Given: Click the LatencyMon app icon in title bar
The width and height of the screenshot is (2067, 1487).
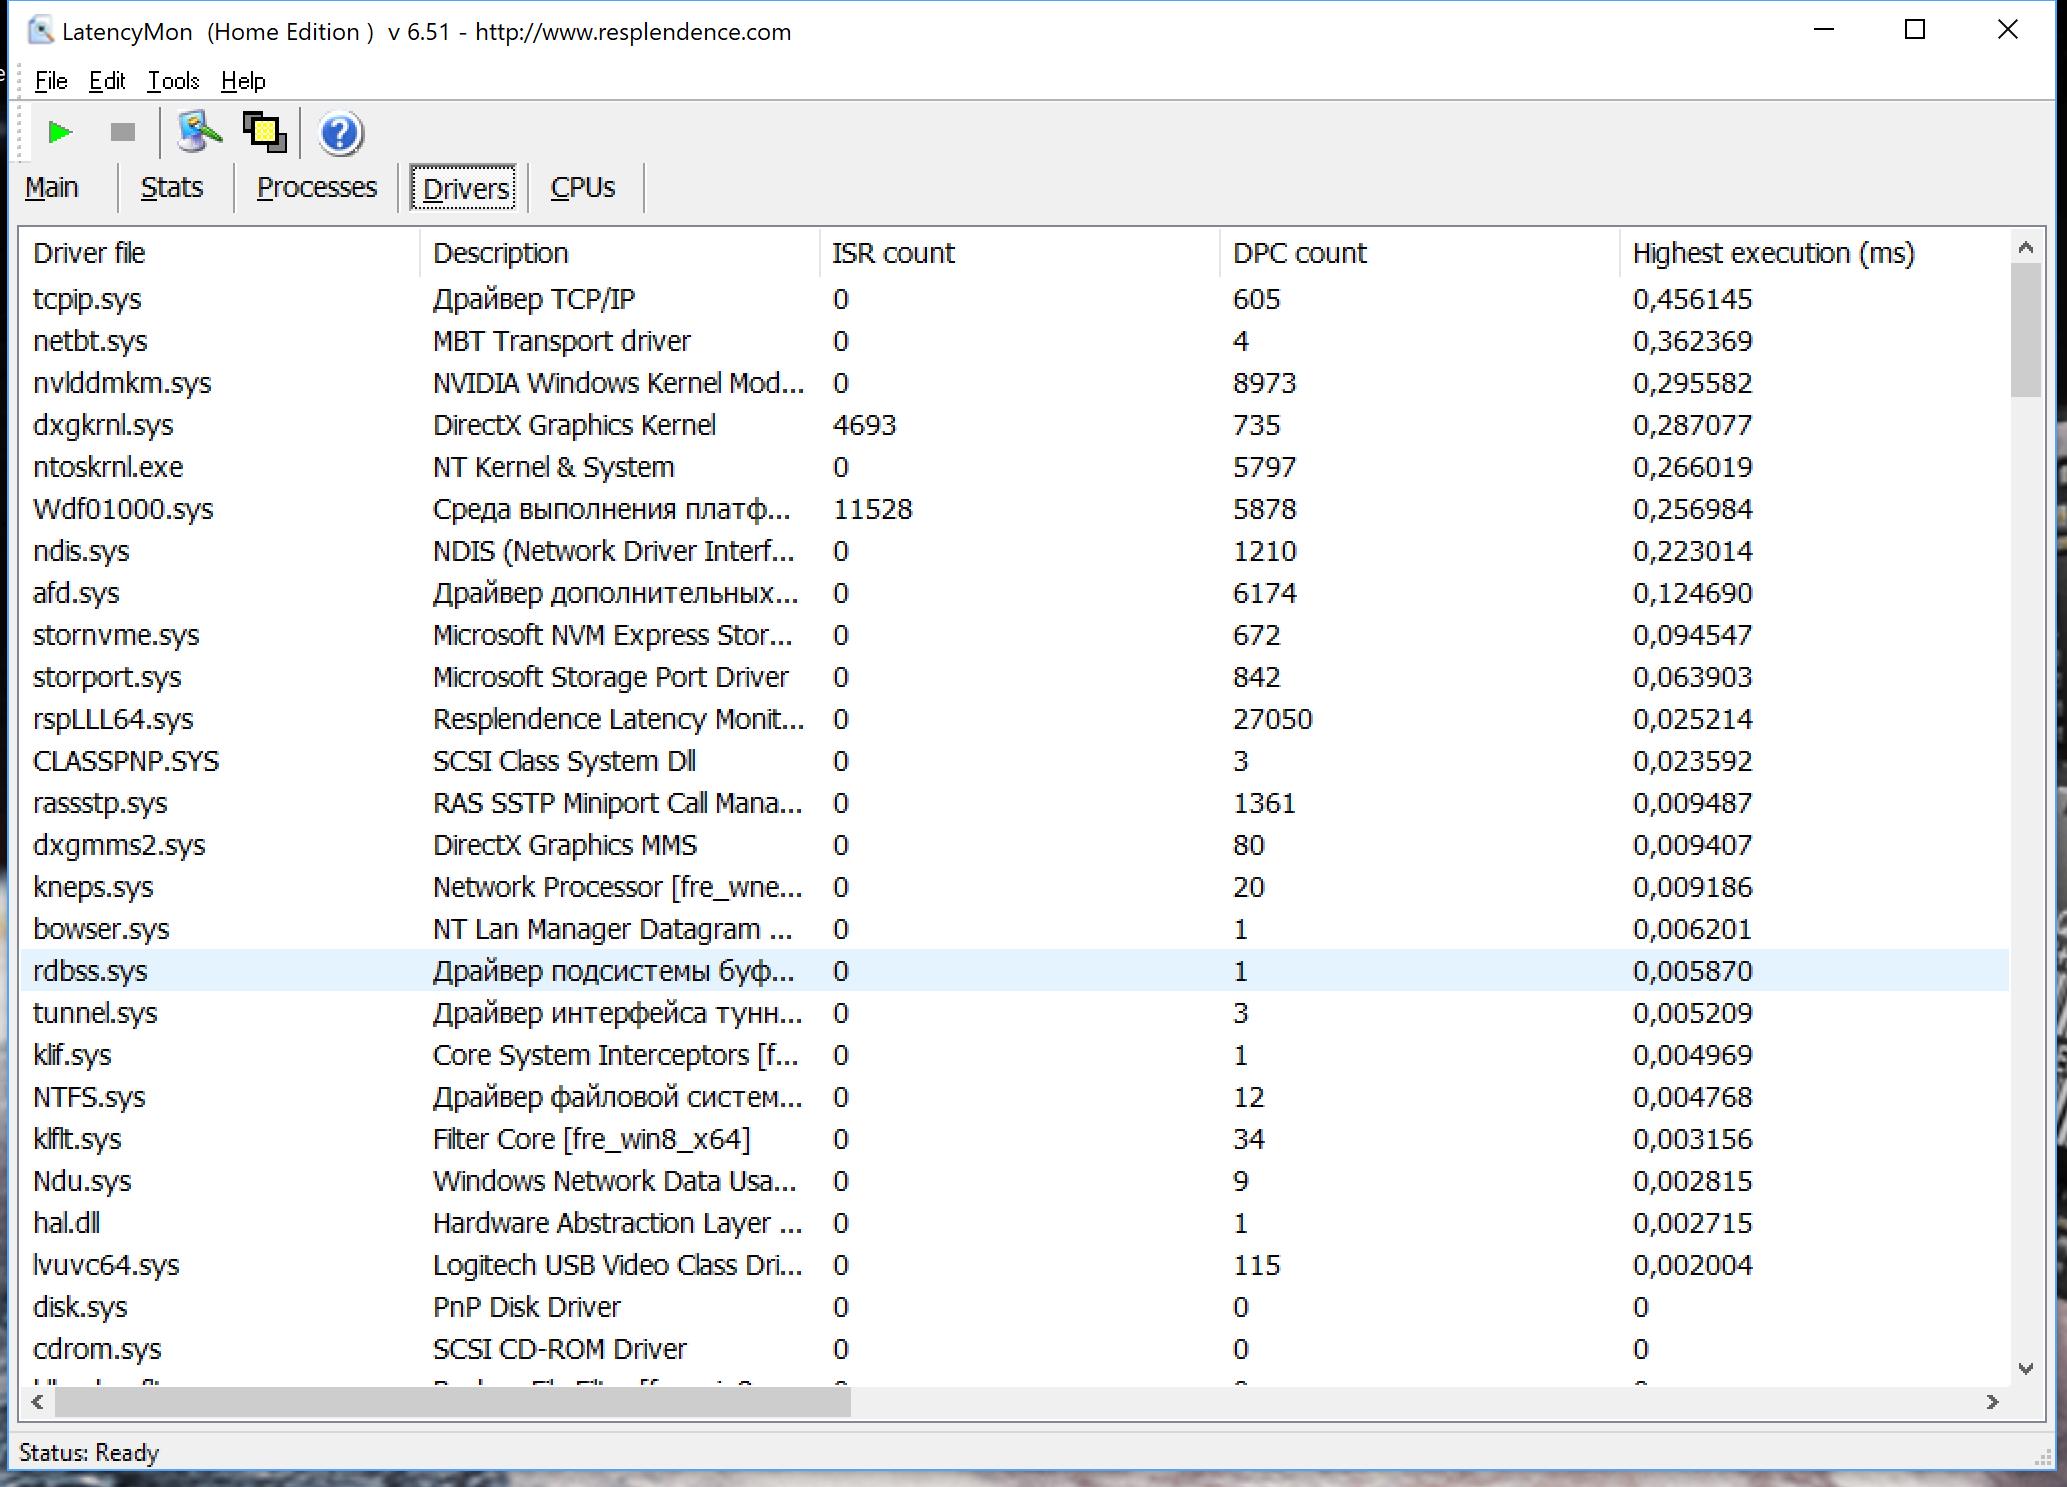Looking at the screenshot, I should pyautogui.click(x=40, y=31).
